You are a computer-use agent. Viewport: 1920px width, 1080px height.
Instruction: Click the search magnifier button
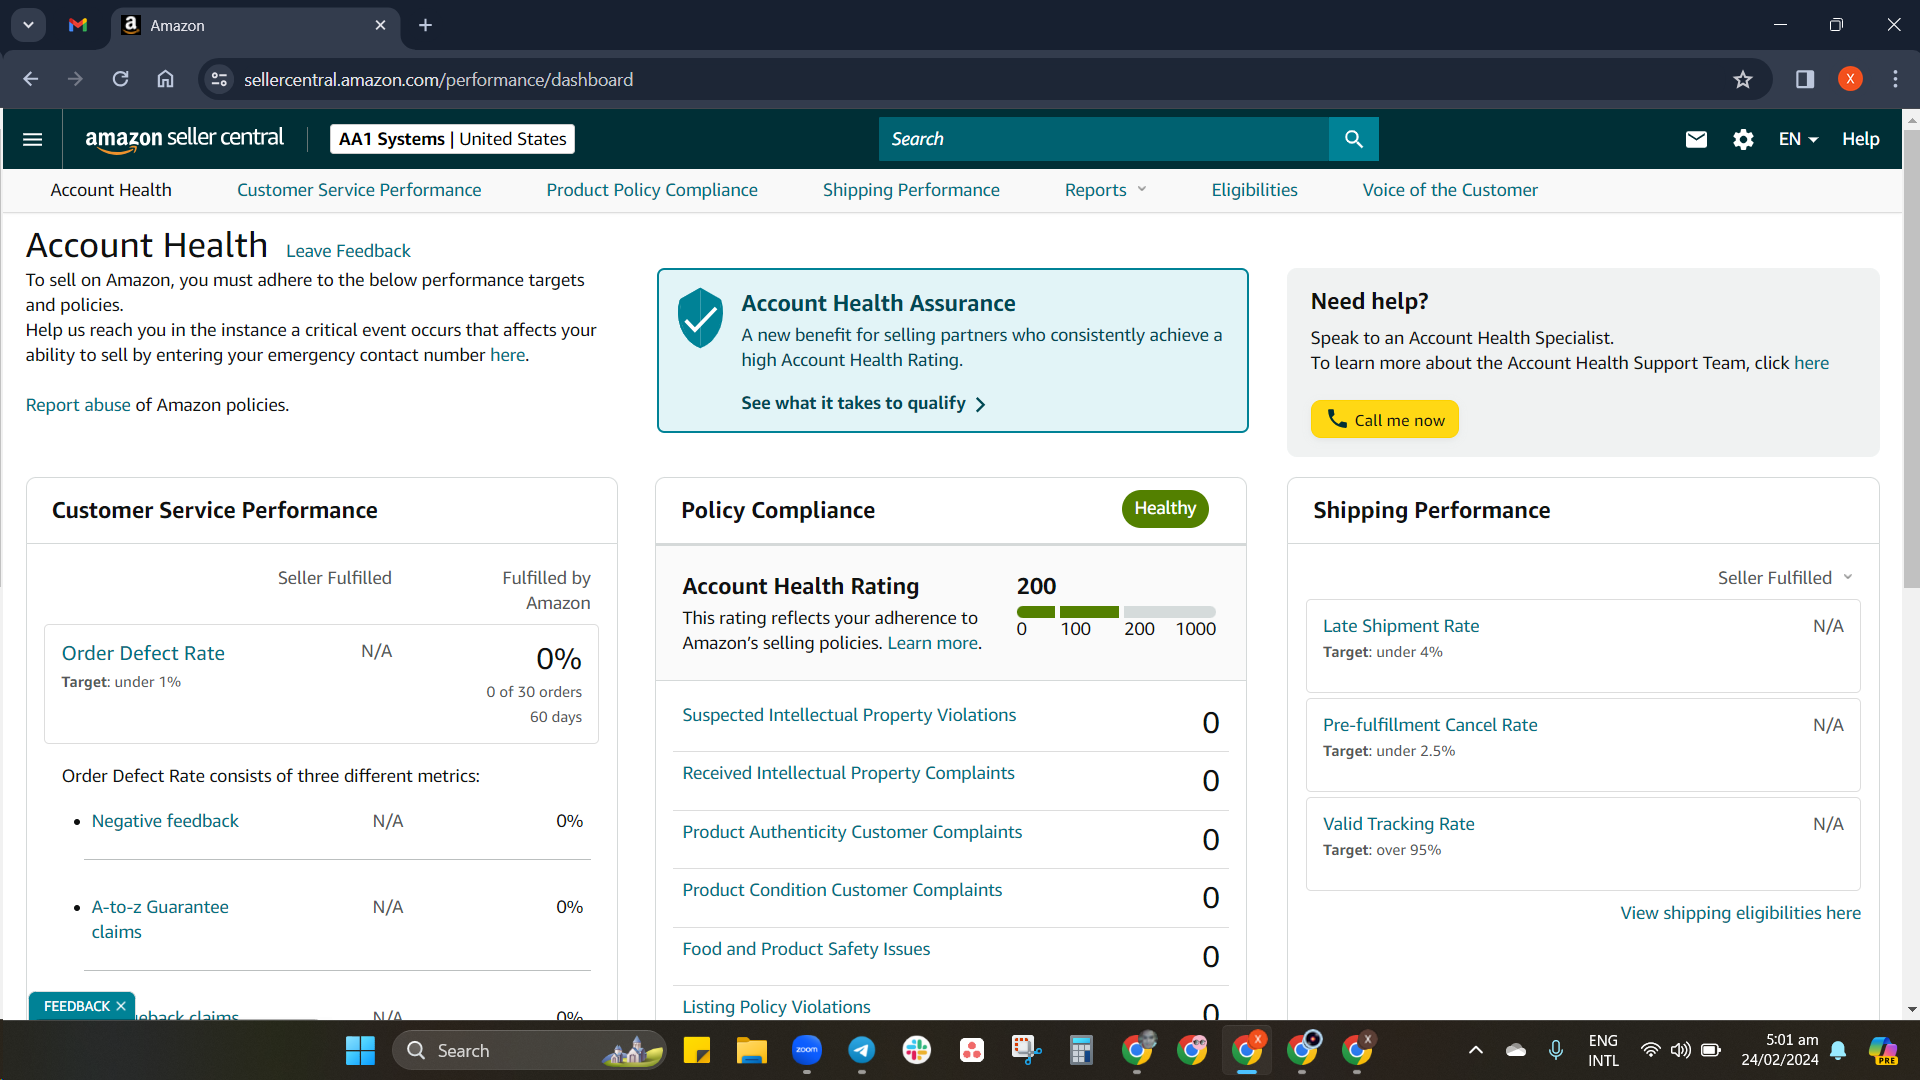(x=1353, y=139)
